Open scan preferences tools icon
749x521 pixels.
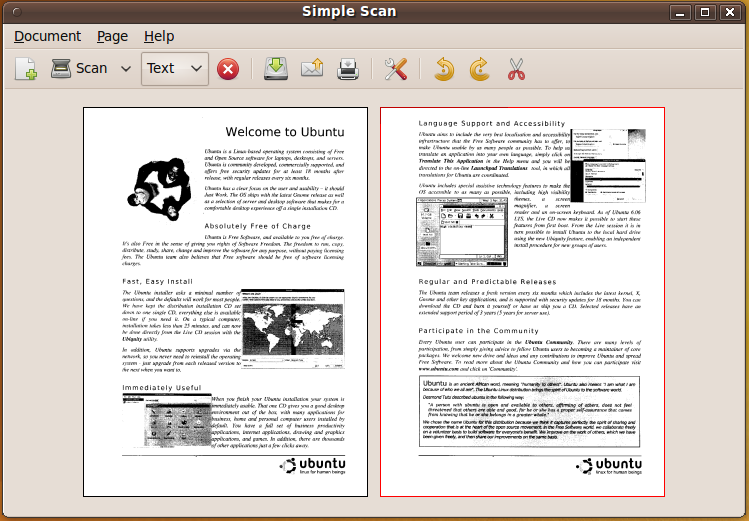pos(396,69)
